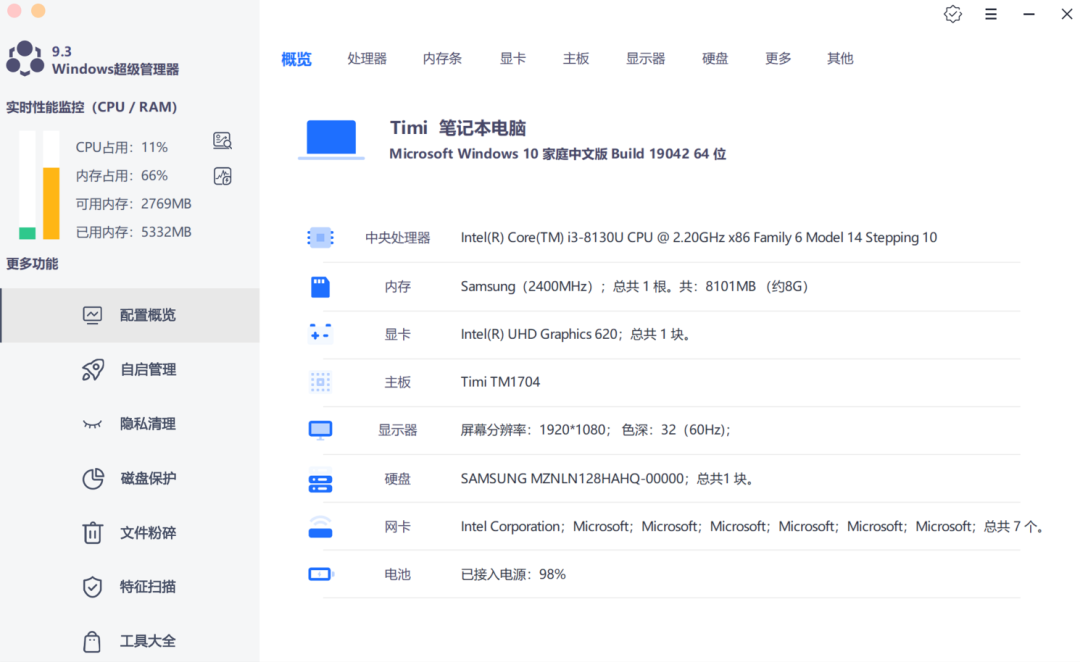
Task: Click the Windows 10 家庭中文版 build text
Action: (x=558, y=154)
